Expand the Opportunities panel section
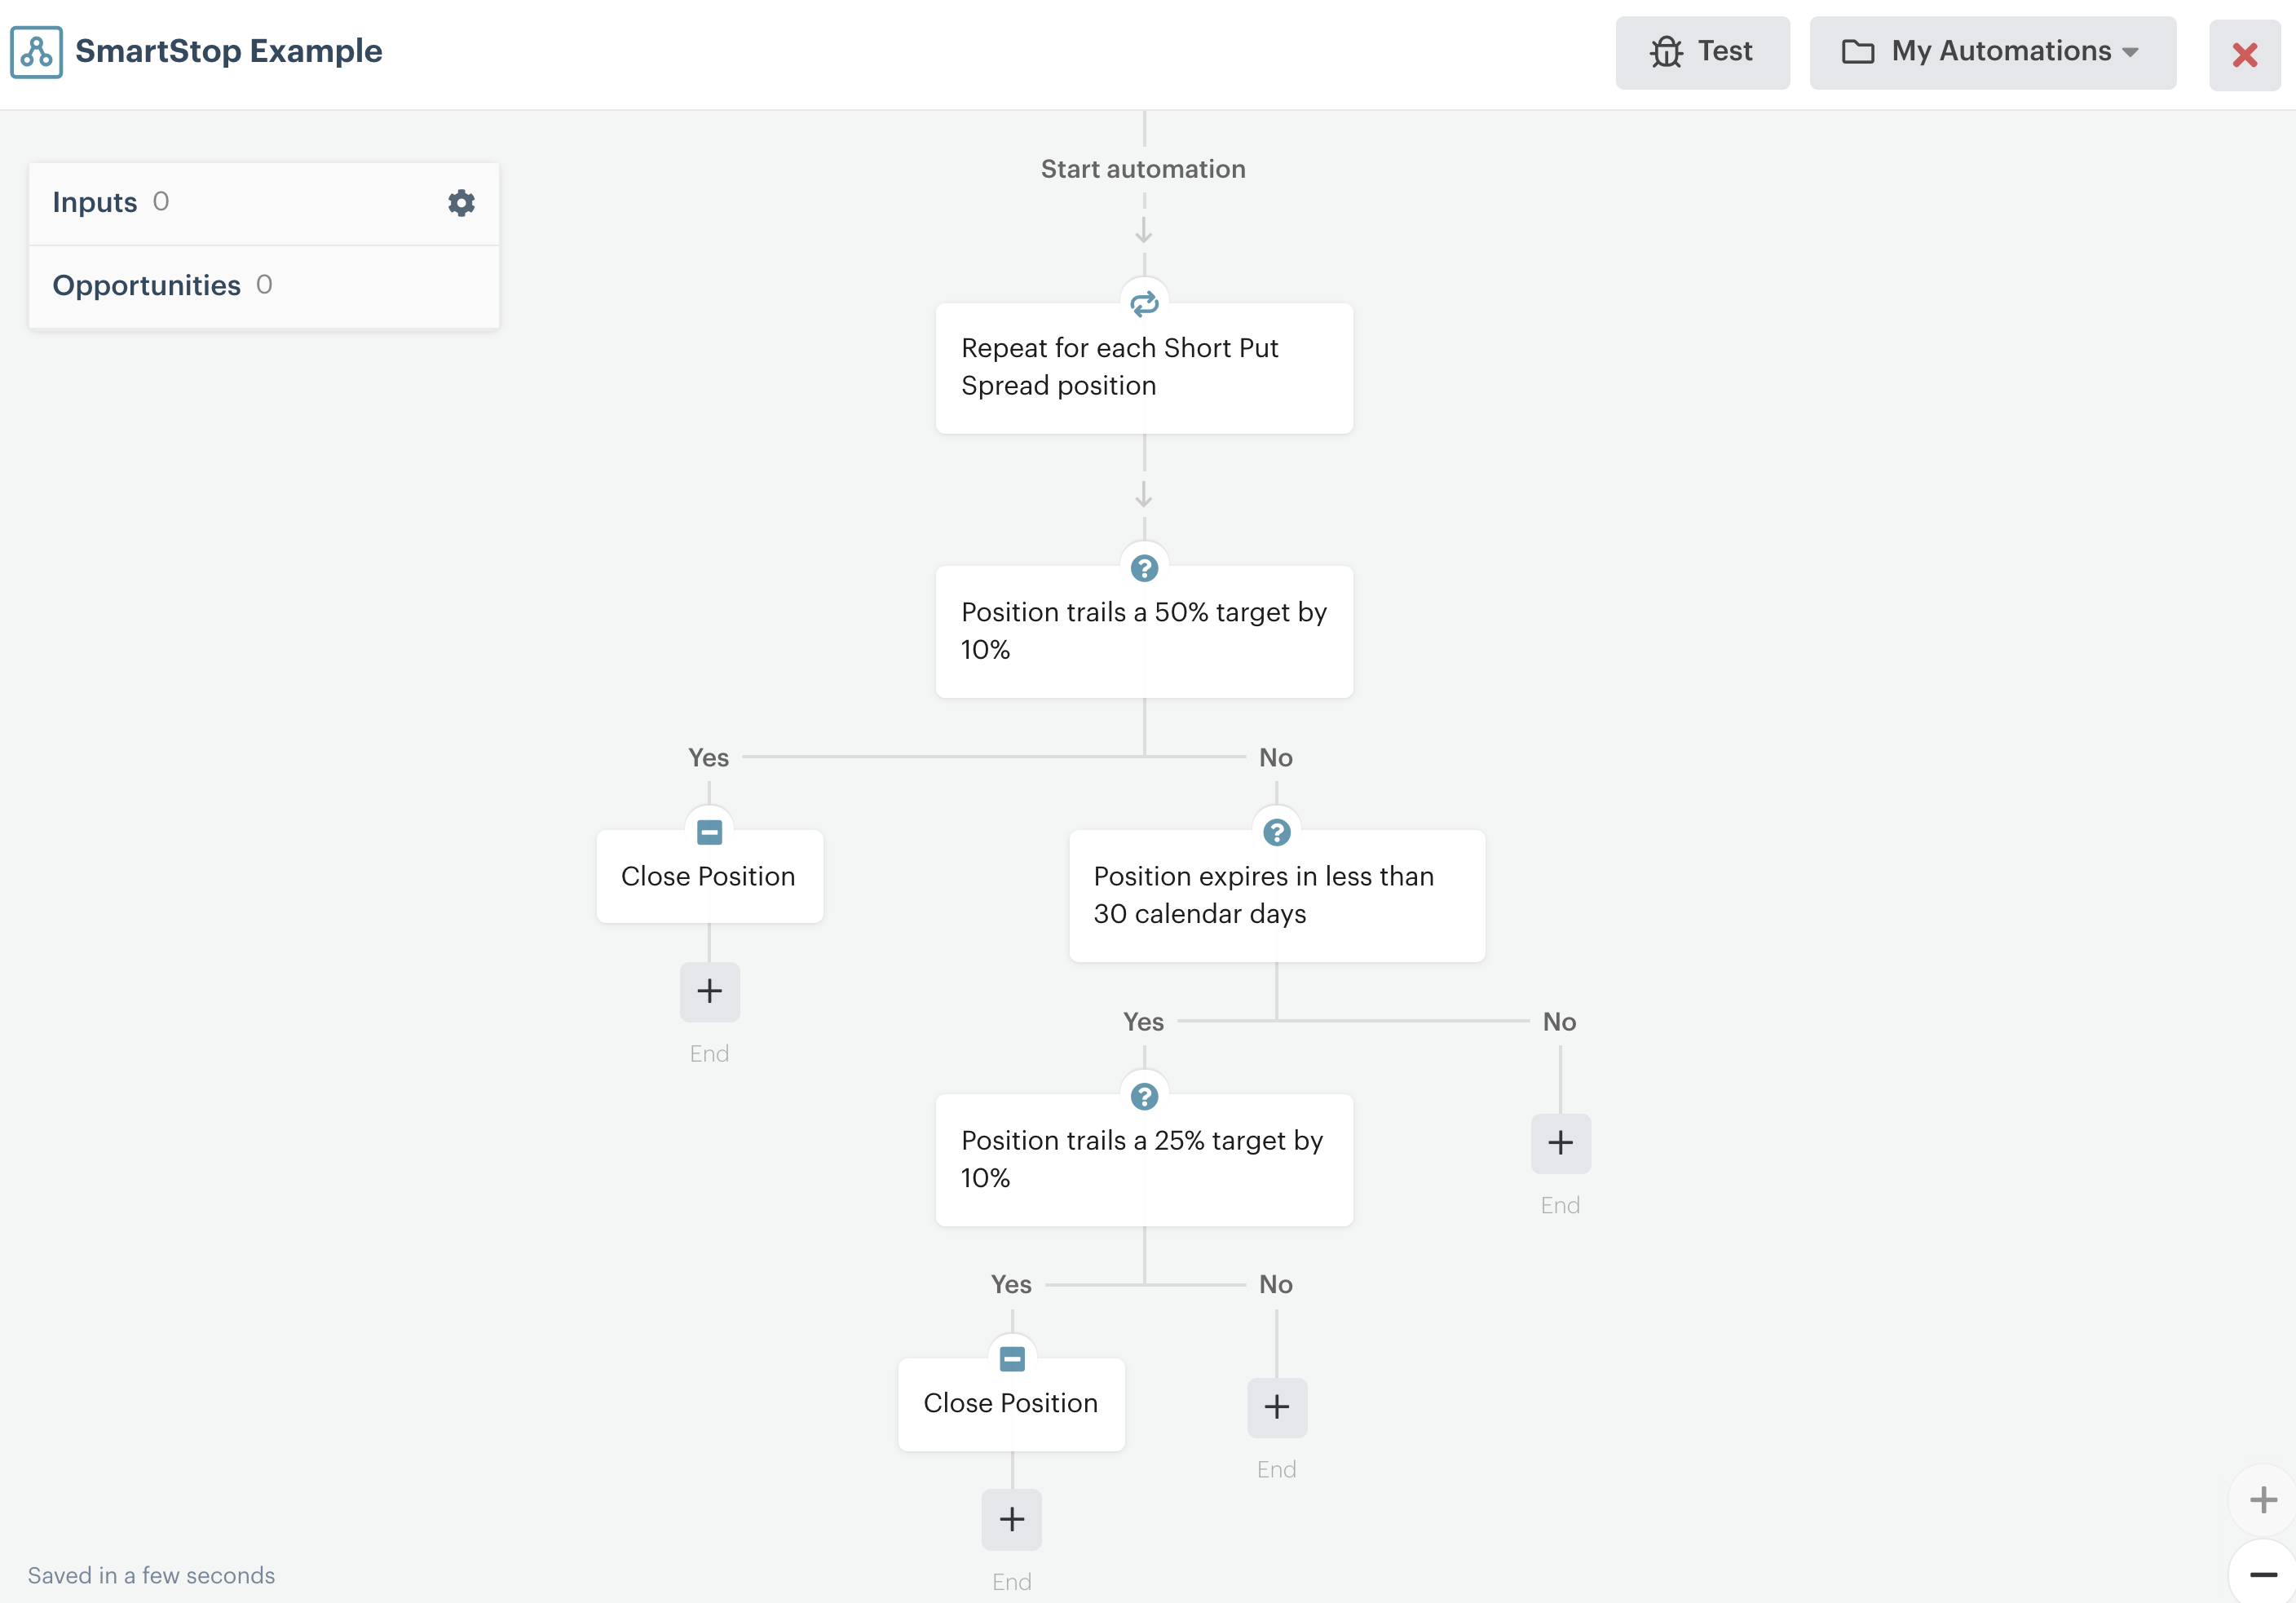 click(x=147, y=286)
